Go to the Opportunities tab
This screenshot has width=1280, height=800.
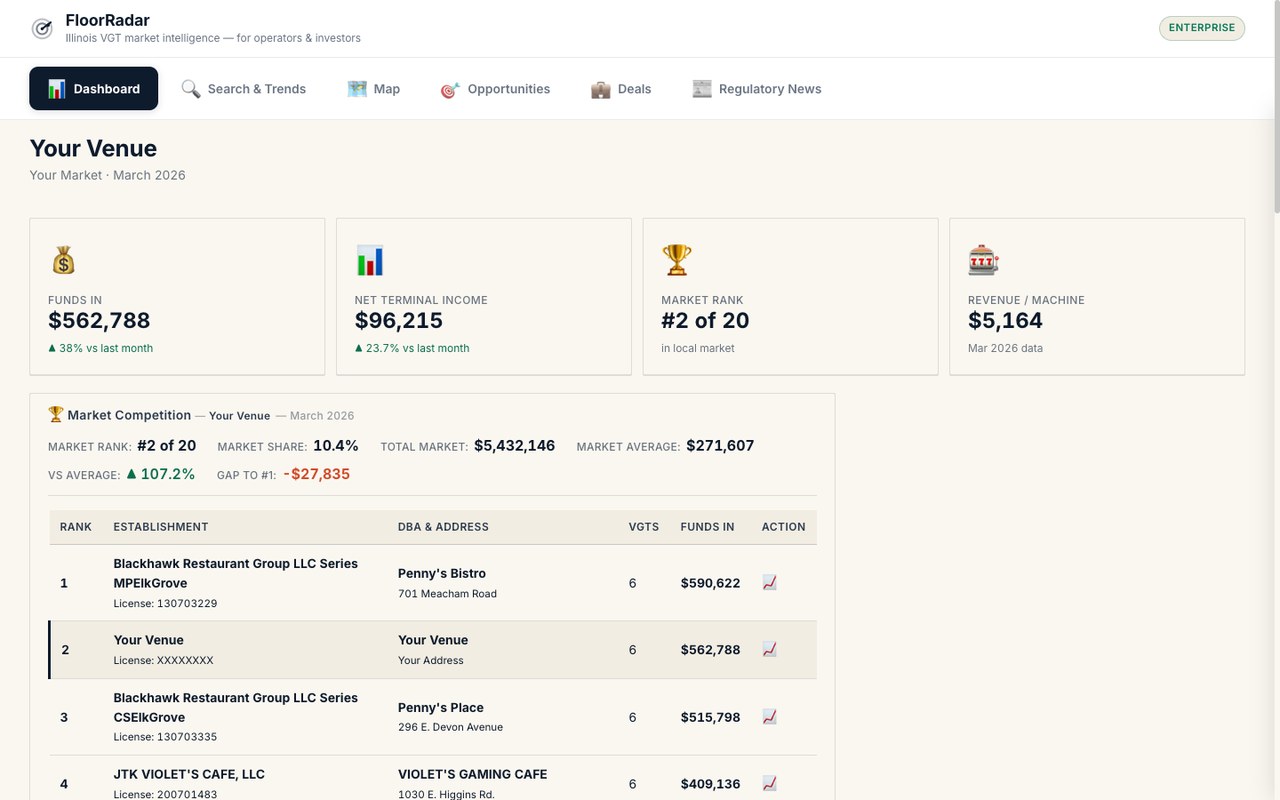(x=495, y=89)
